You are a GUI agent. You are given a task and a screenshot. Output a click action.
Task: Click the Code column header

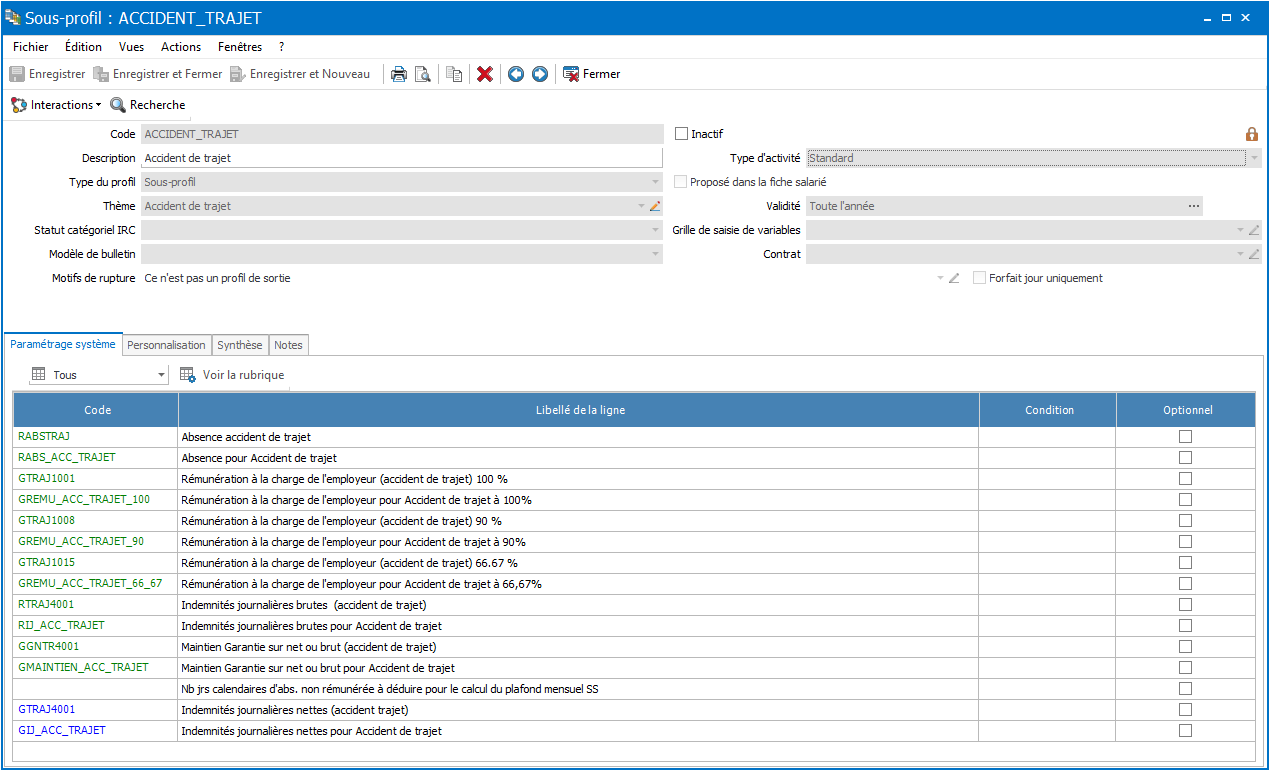point(96,410)
